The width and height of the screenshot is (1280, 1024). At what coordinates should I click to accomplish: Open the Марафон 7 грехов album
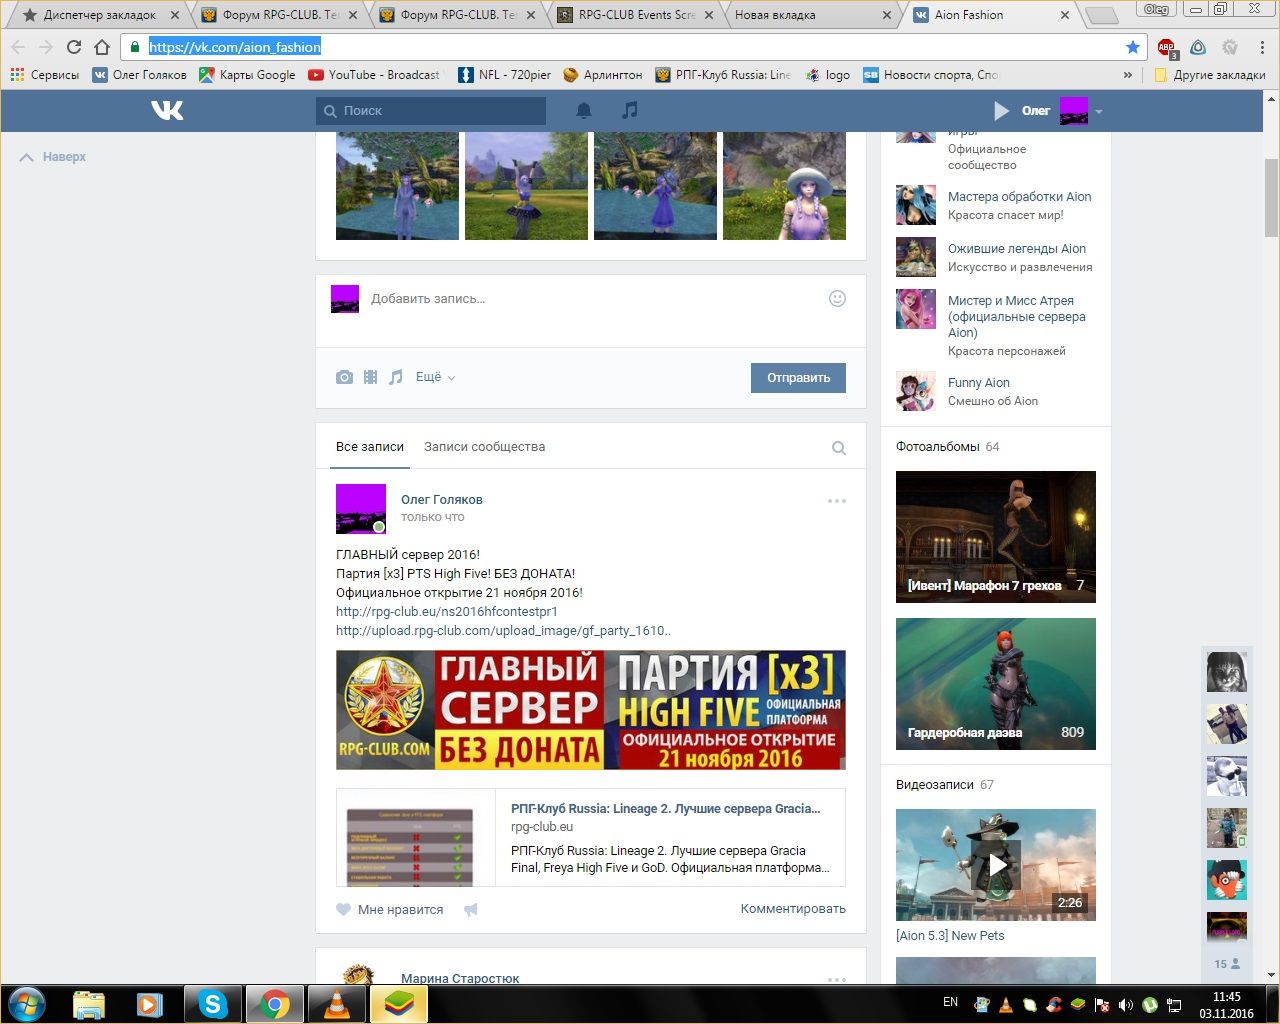[996, 537]
